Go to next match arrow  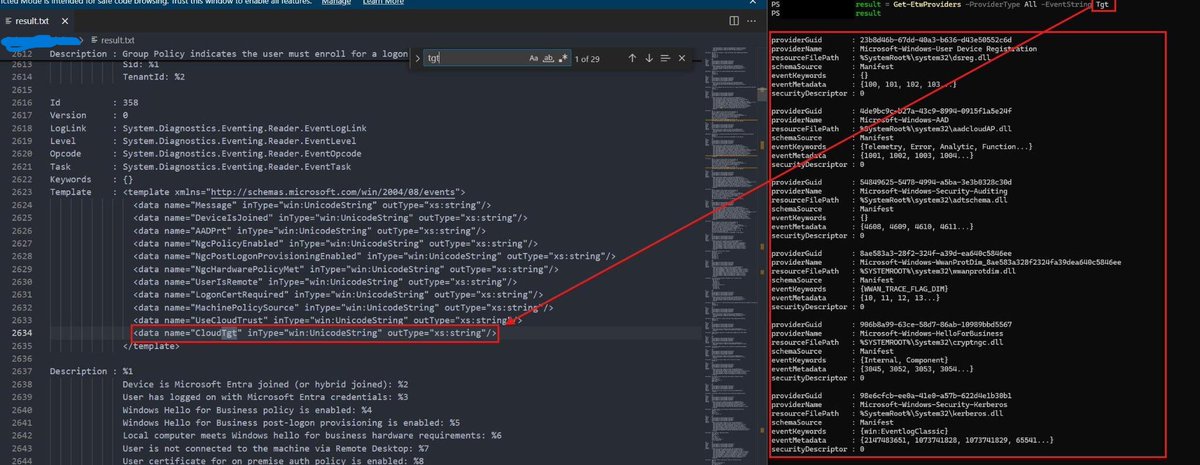648,58
